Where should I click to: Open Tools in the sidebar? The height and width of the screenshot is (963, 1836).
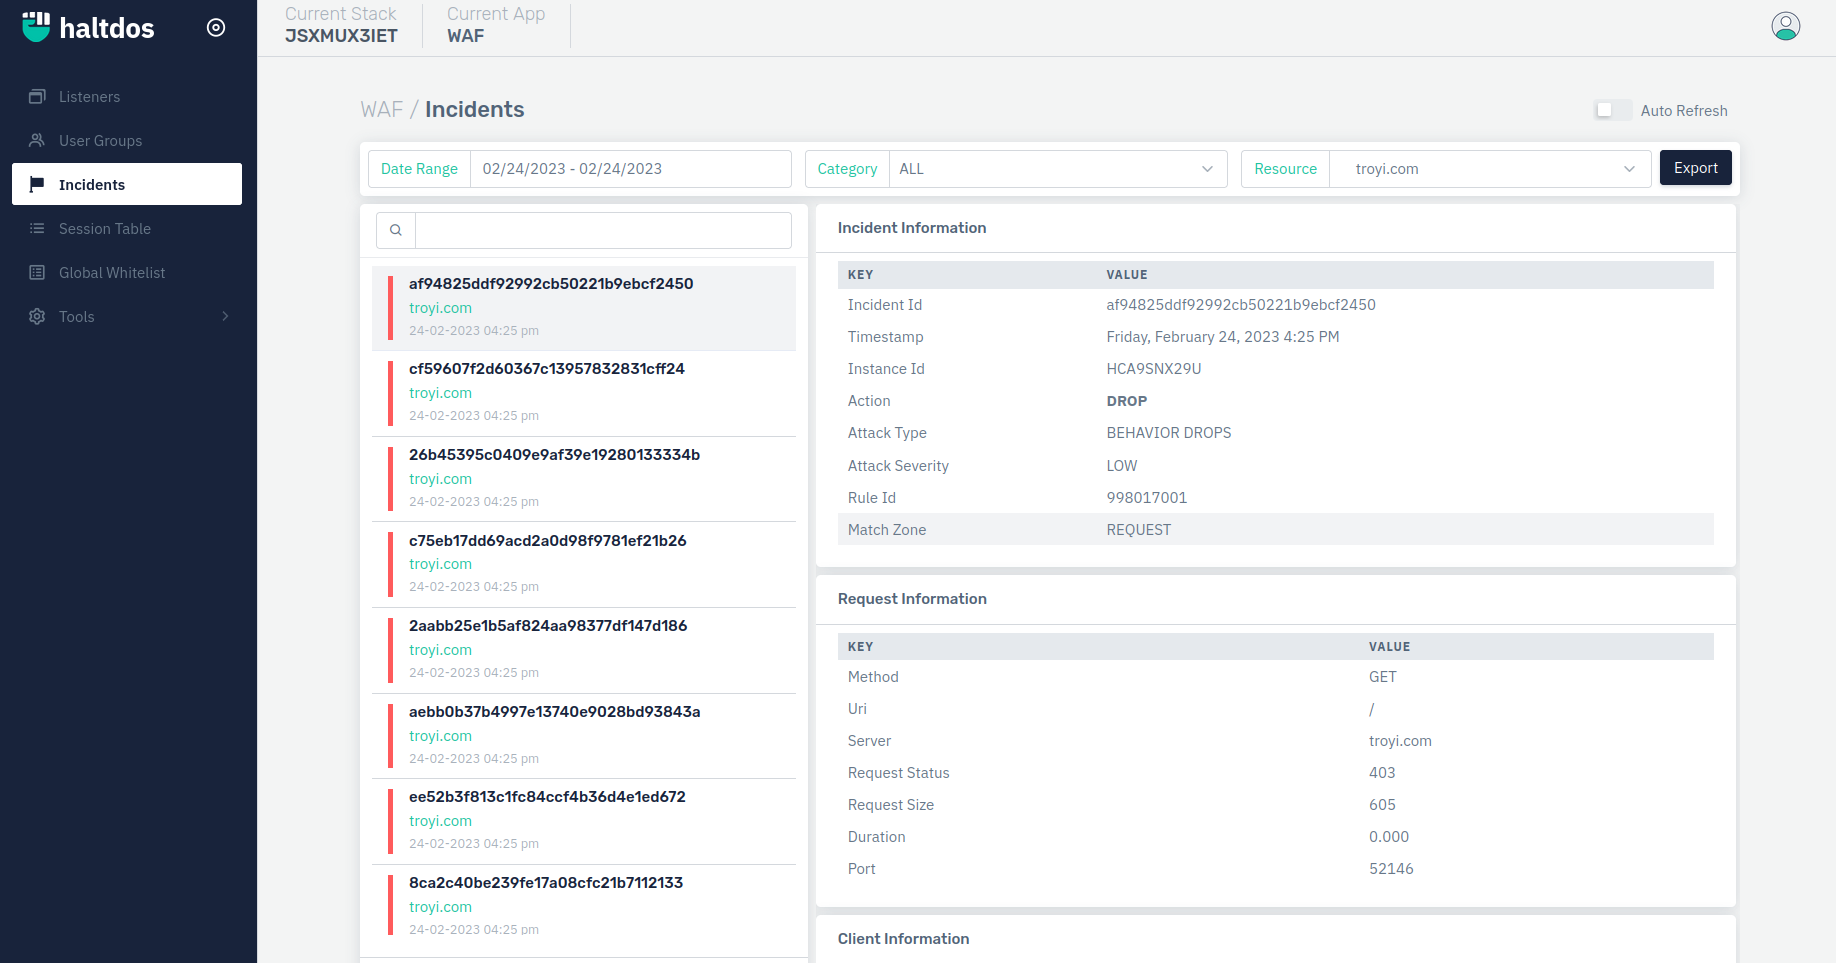click(127, 317)
